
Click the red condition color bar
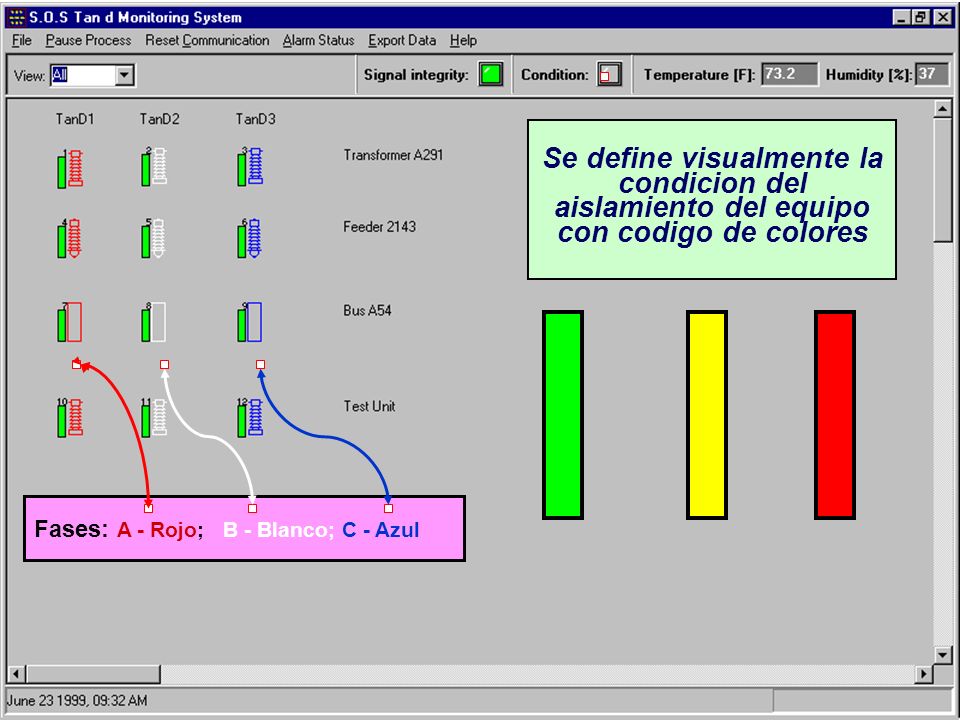coord(834,415)
